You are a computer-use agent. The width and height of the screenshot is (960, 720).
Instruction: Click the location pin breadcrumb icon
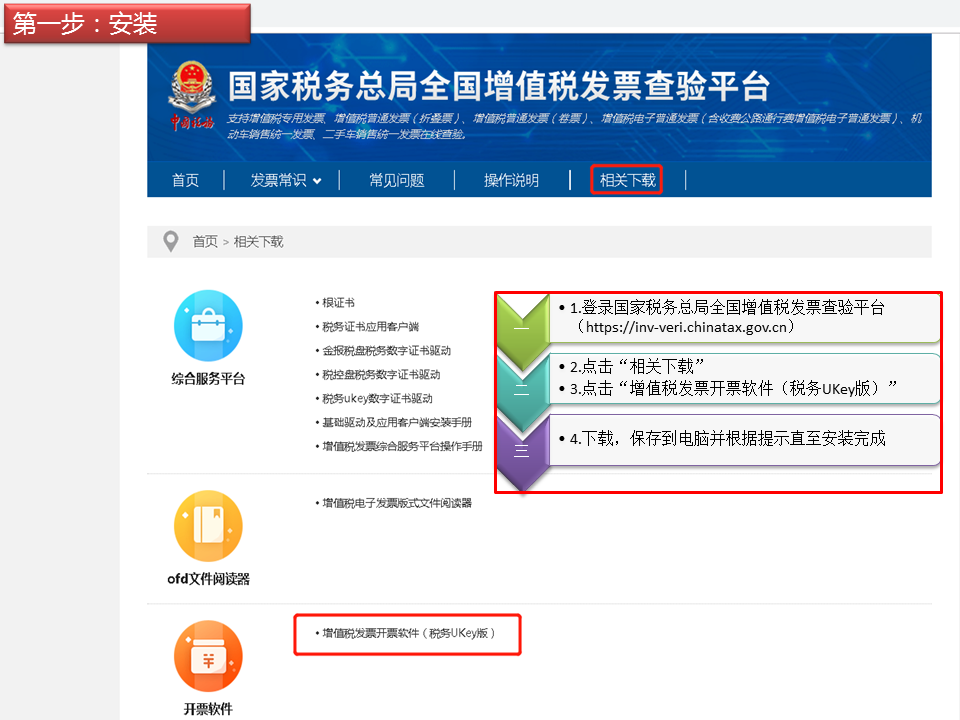[x=171, y=241]
